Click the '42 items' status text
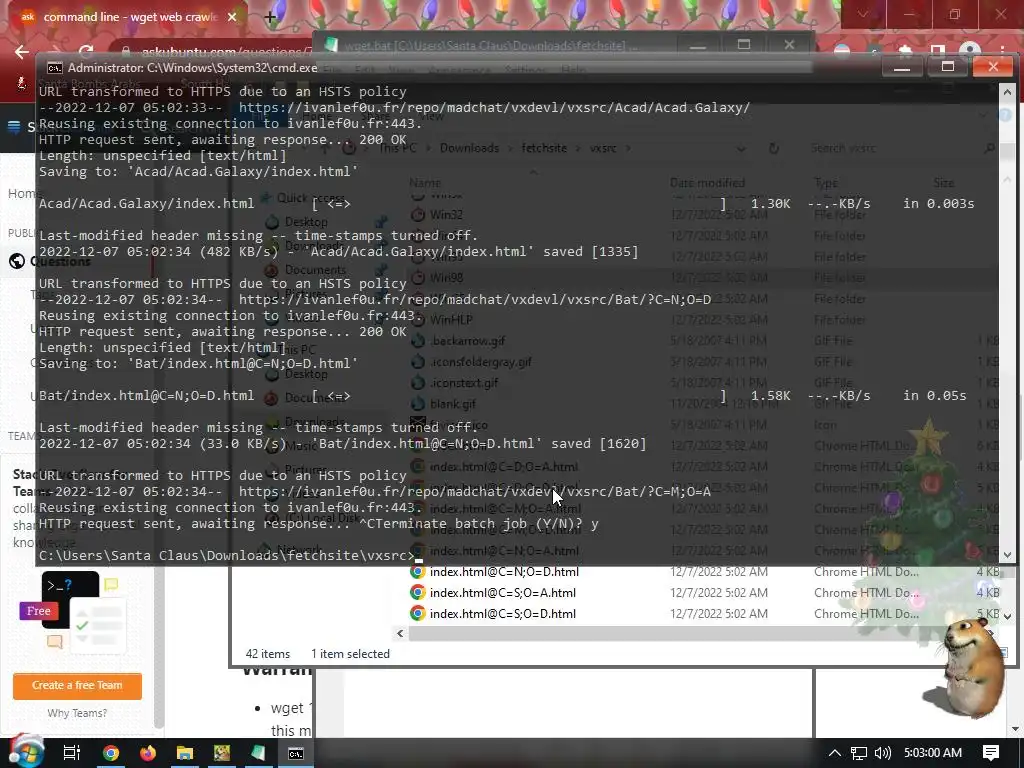 click(268, 654)
